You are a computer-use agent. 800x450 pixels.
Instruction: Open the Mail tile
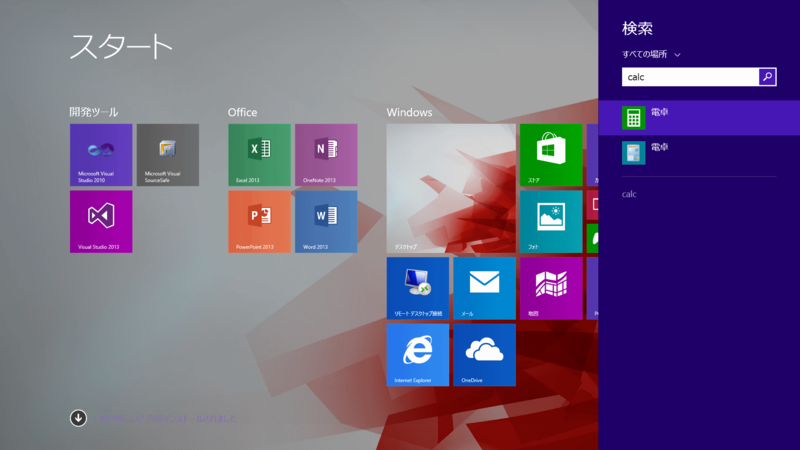coord(484,288)
